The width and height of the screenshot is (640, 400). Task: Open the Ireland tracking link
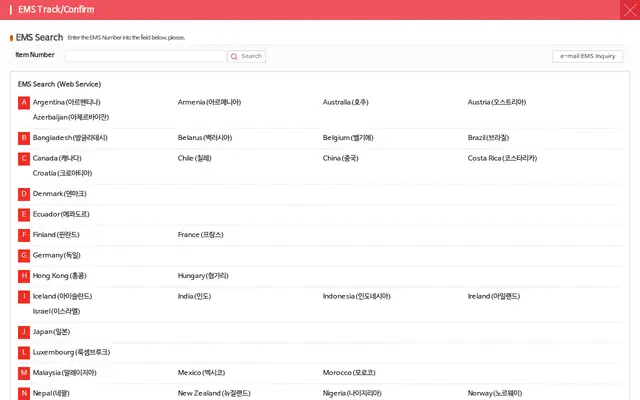494,296
